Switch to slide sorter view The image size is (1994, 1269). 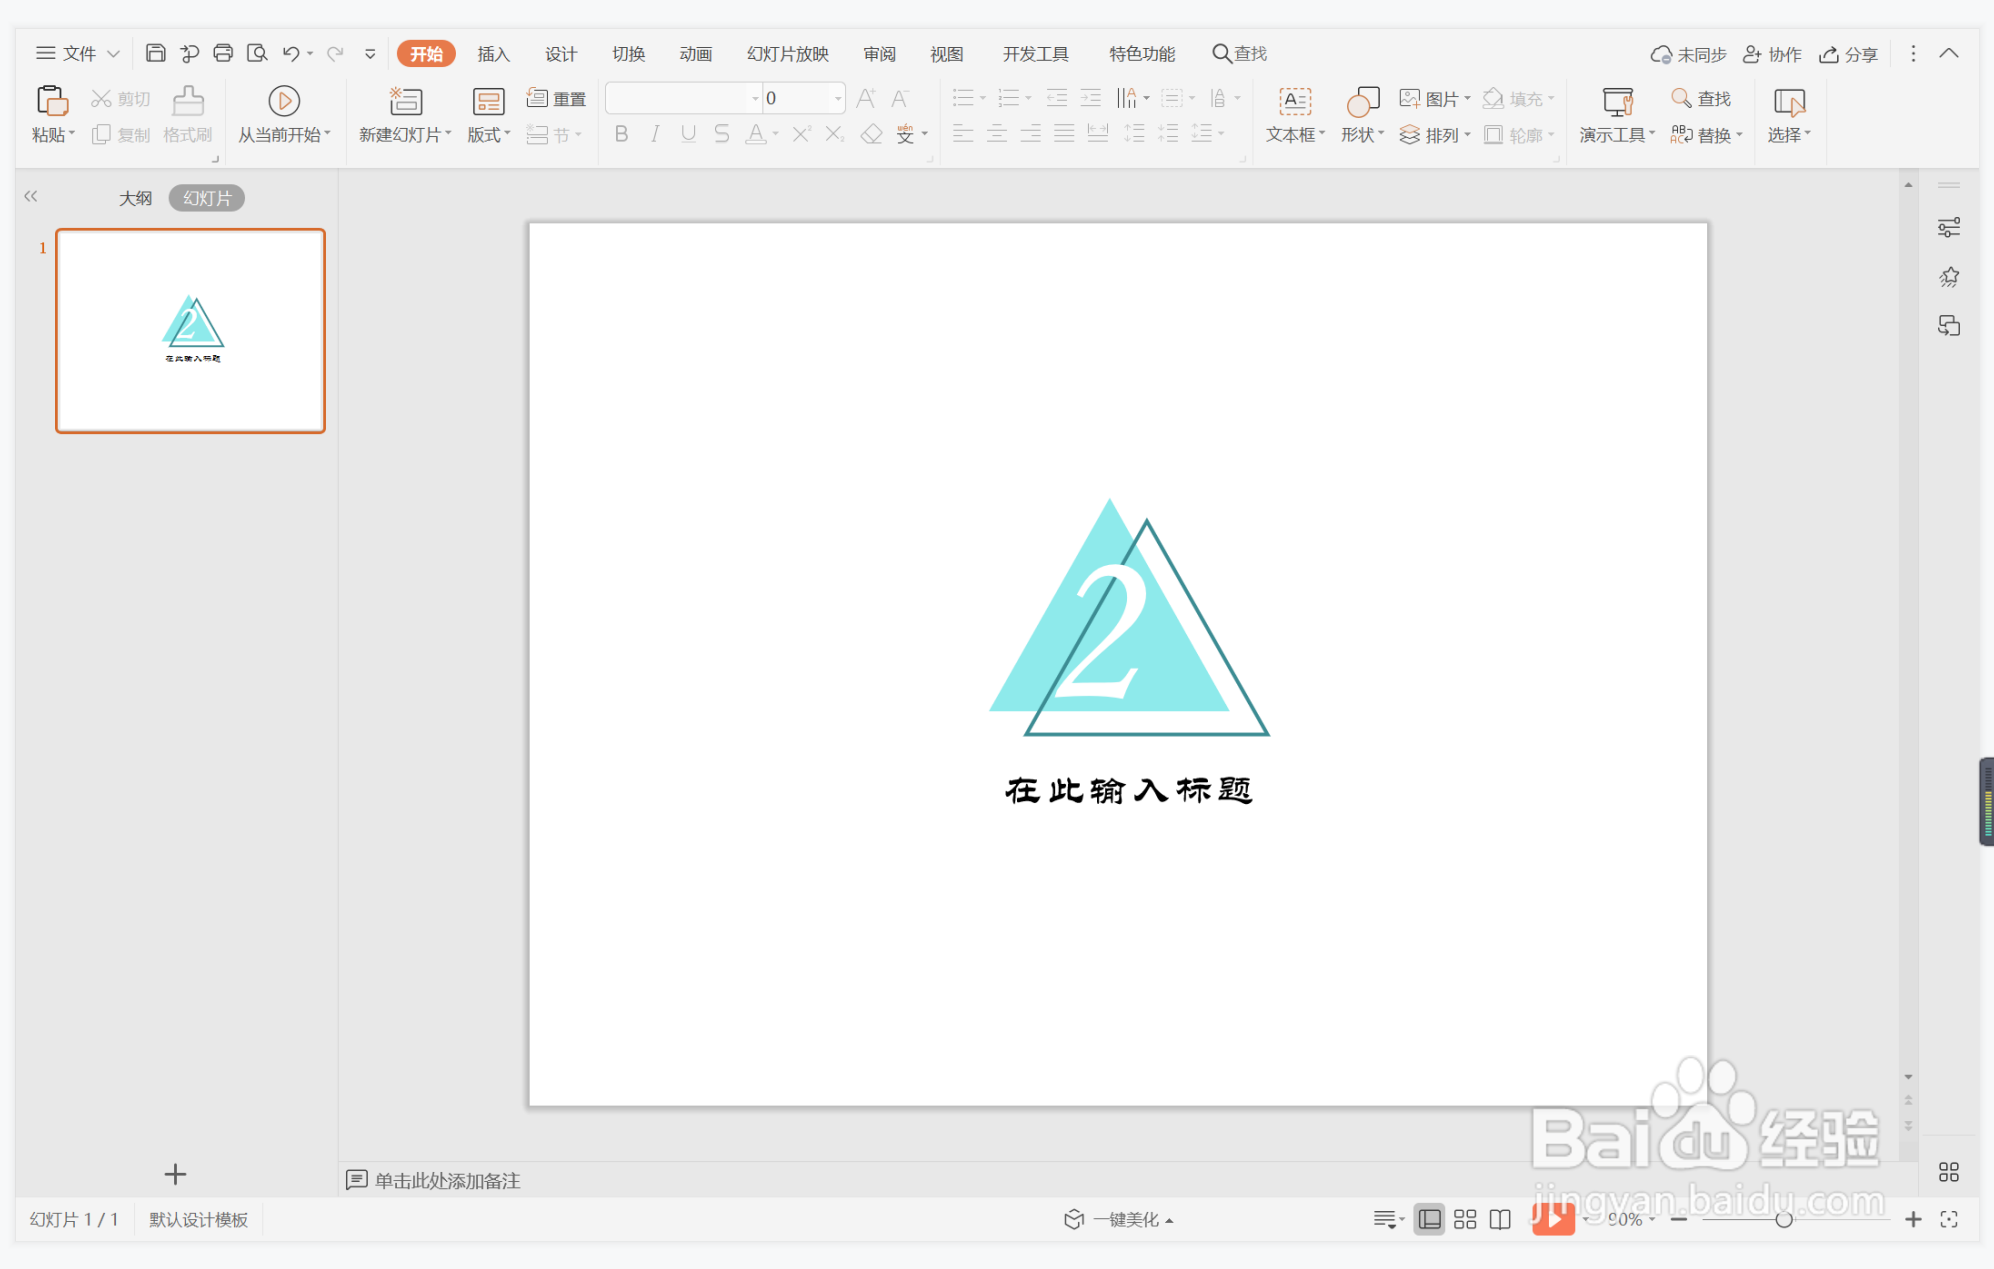pyautogui.click(x=1465, y=1219)
